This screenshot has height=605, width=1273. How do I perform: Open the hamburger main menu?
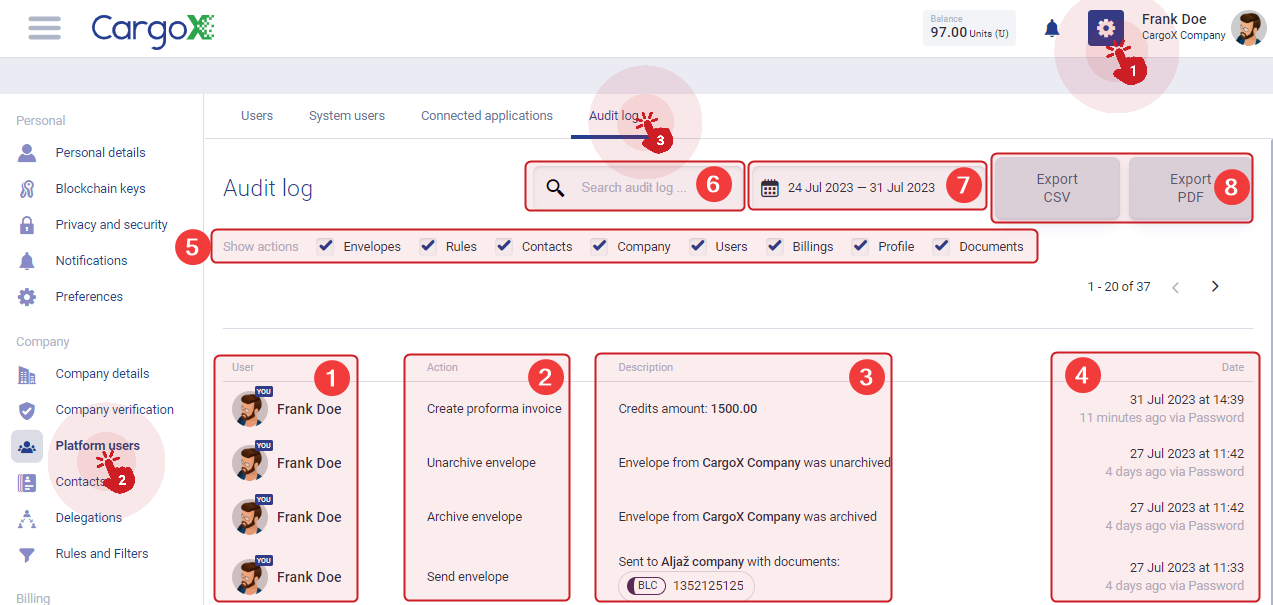45,28
